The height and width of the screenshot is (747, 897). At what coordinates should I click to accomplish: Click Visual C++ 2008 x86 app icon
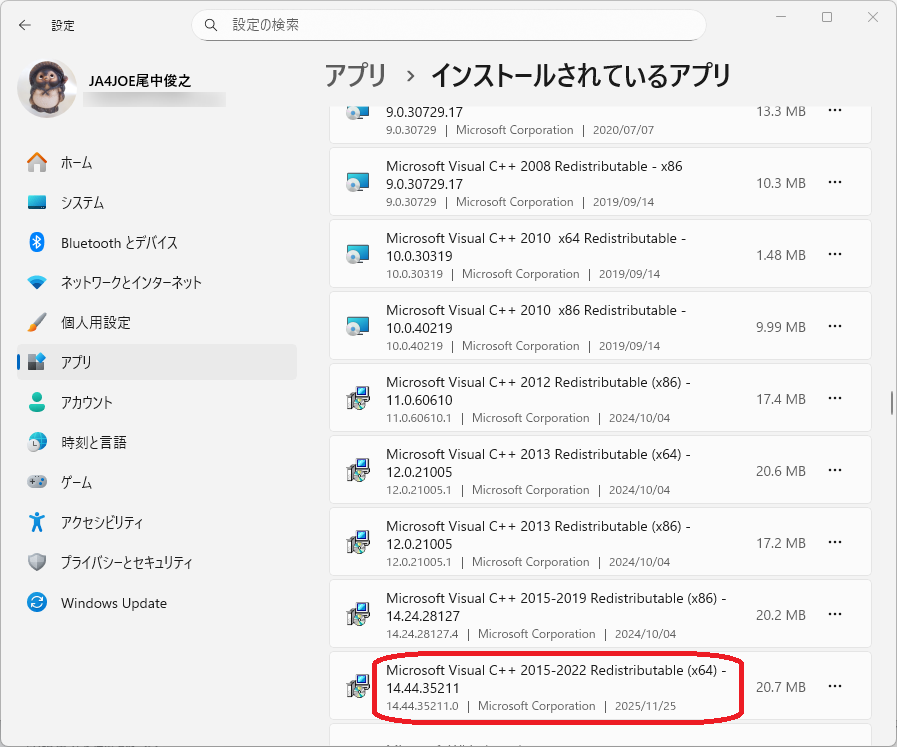[x=358, y=182]
